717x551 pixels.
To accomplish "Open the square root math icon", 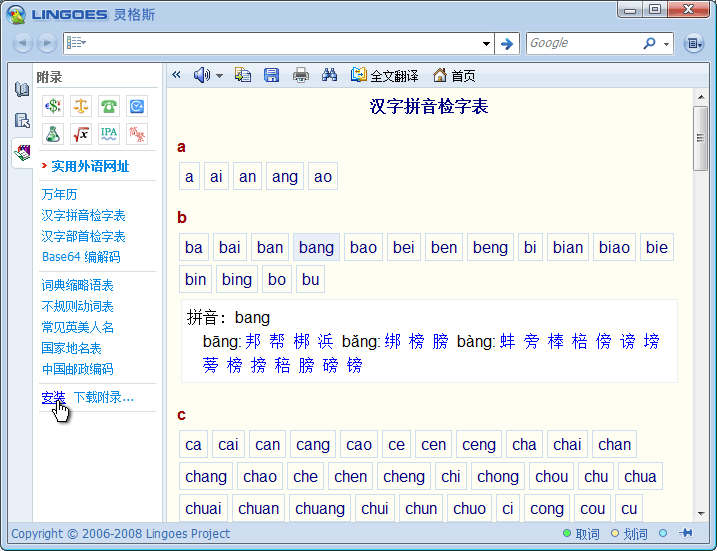I will (x=81, y=133).
